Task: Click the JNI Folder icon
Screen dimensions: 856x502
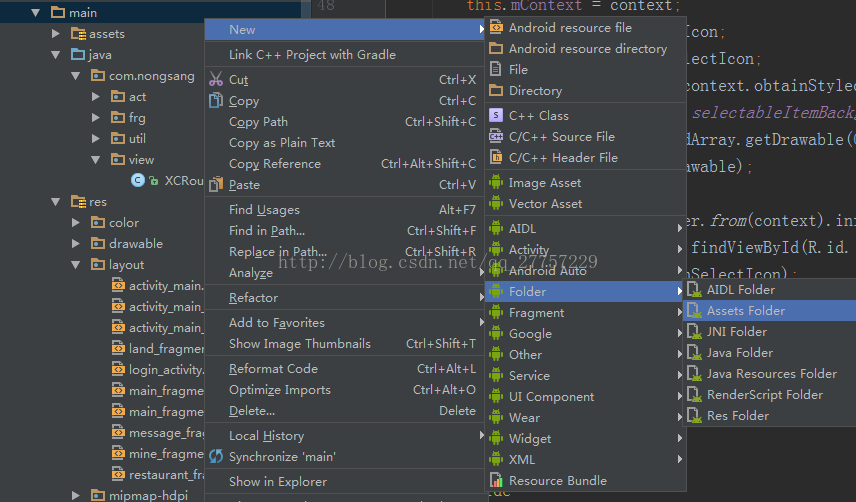Action: point(694,332)
